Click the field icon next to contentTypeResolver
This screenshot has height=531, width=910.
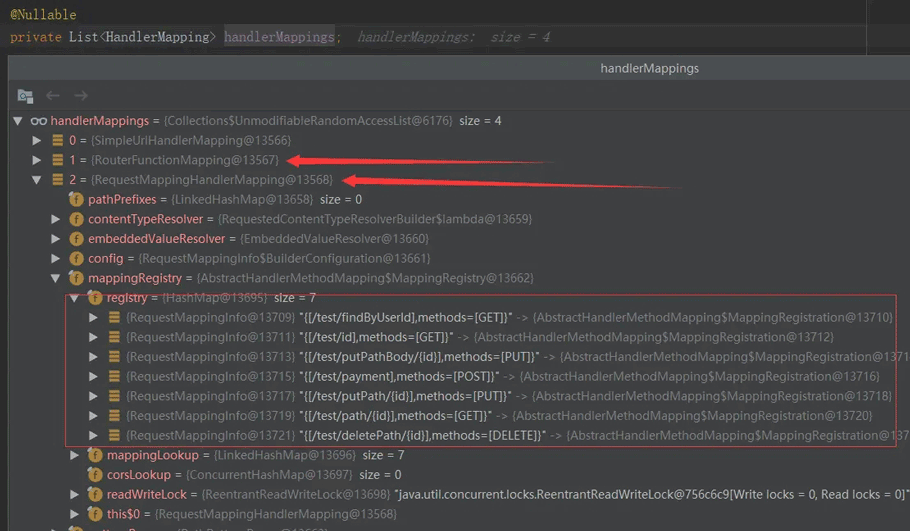[x=76, y=219]
